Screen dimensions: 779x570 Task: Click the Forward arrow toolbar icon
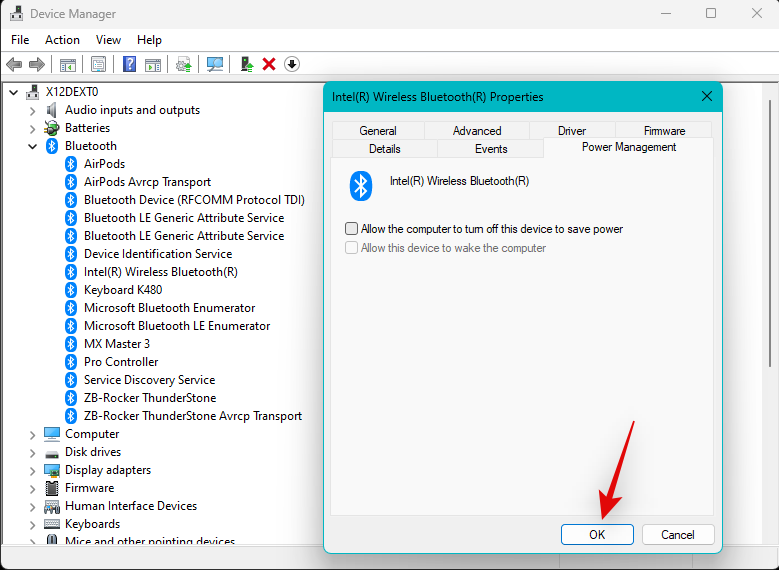[37, 64]
